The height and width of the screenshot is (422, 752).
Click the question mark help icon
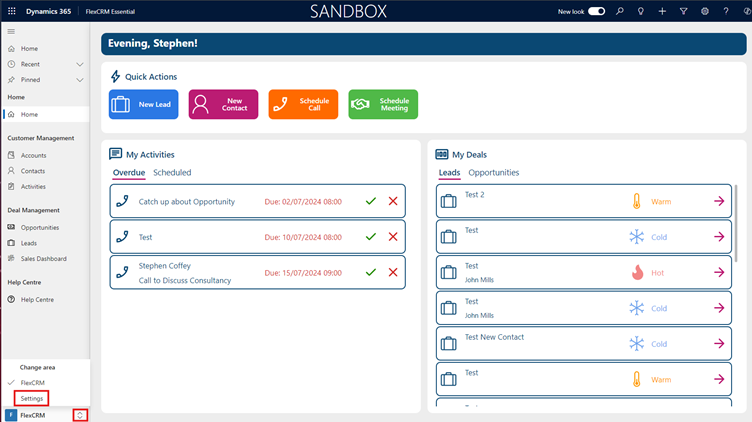point(726,11)
